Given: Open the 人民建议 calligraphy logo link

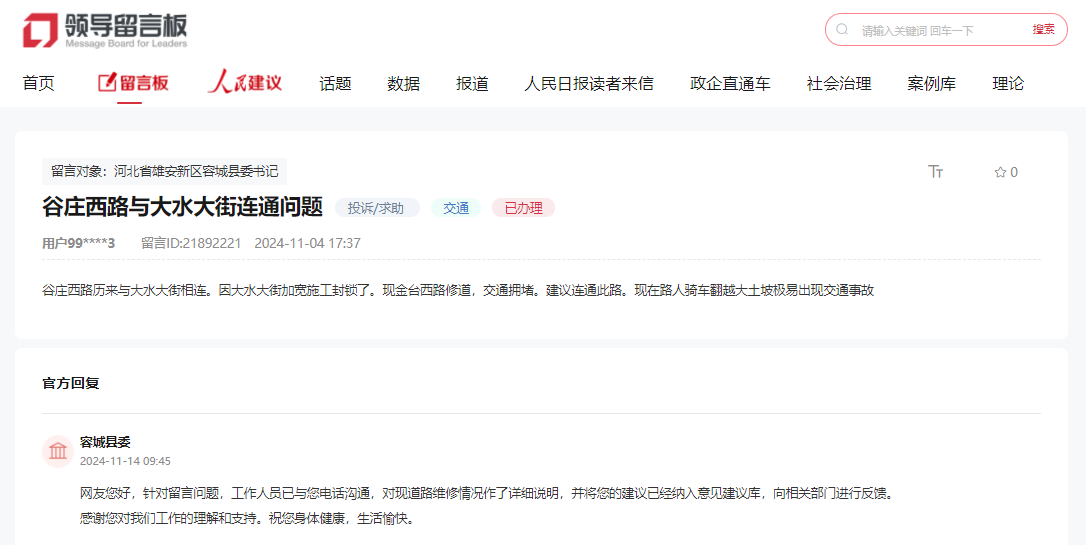Looking at the screenshot, I should [245, 83].
